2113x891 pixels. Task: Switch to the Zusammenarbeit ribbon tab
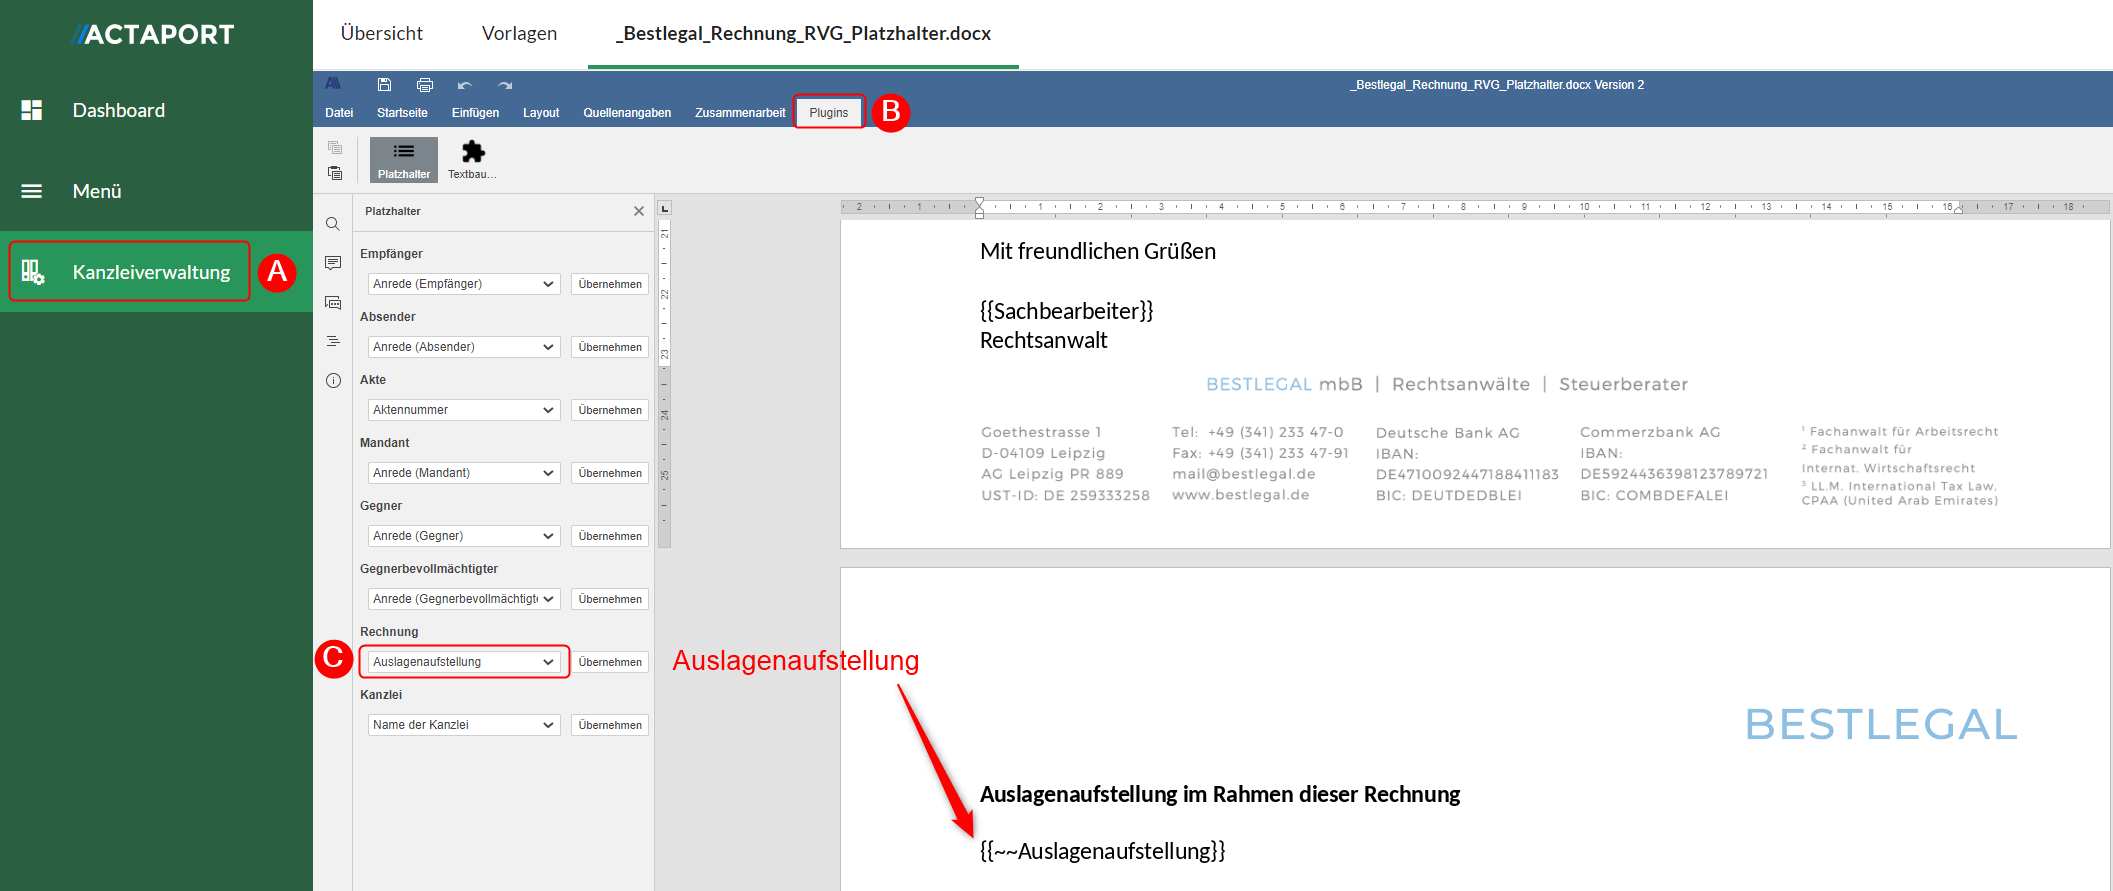[x=740, y=113]
